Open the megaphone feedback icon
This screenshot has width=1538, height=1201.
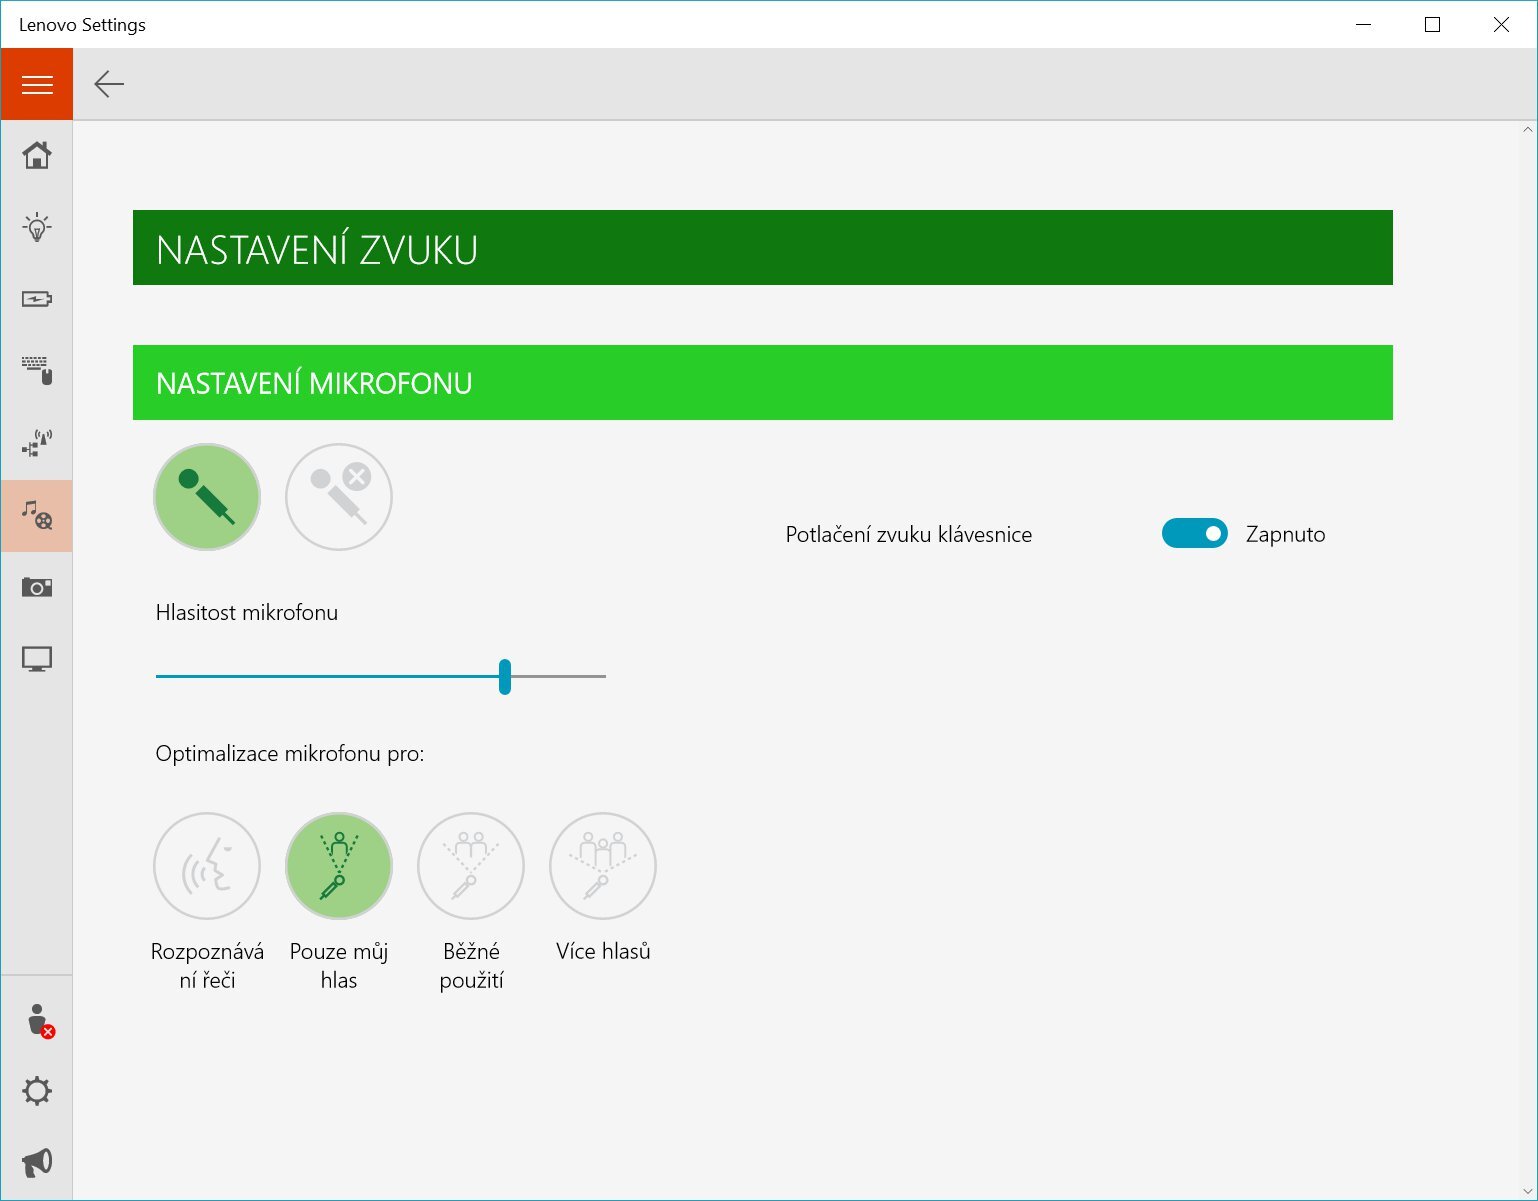point(37,1162)
